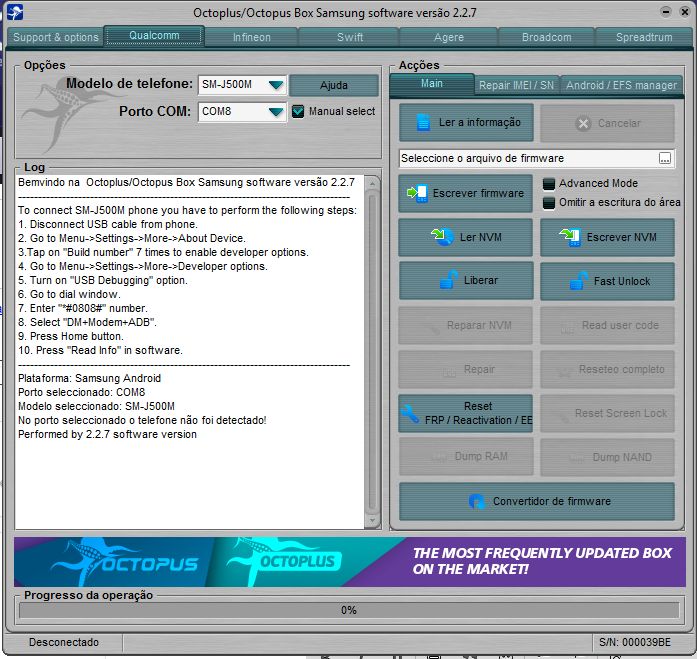Click the Convertidor de firmware button
This screenshot has height=659, width=697.
tap(537, 501)
